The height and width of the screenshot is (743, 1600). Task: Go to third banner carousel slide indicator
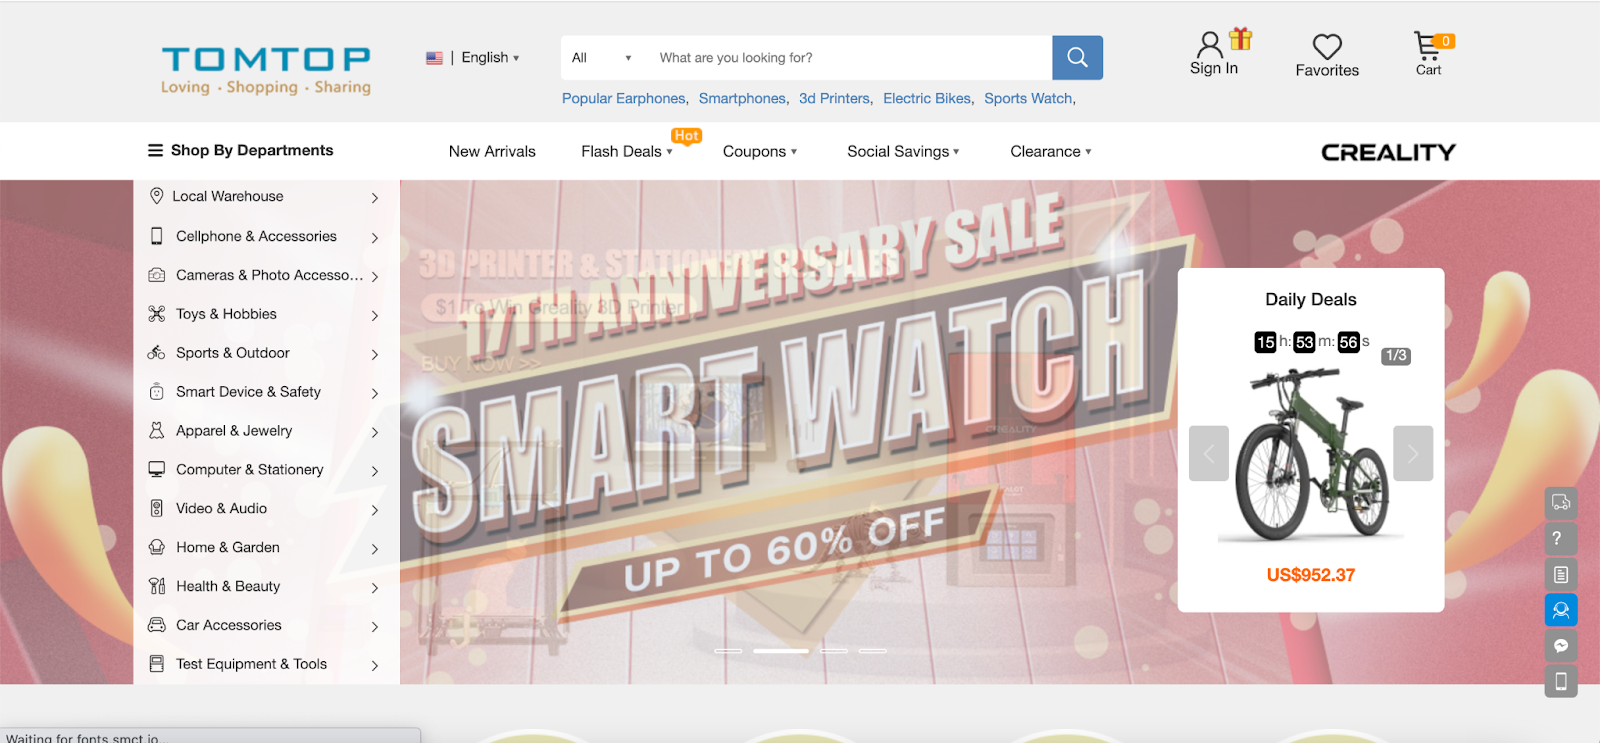(834, 651)
